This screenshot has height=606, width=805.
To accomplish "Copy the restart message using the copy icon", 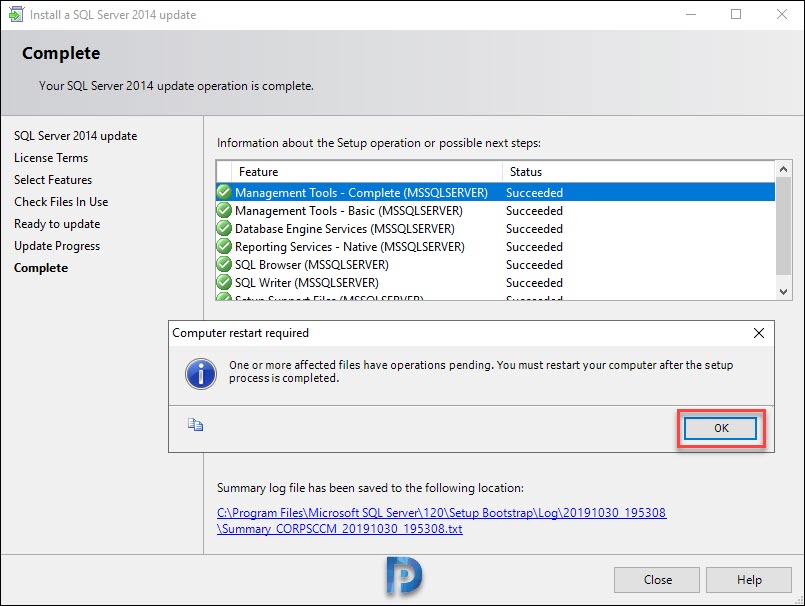I will [x=195, y=425].
